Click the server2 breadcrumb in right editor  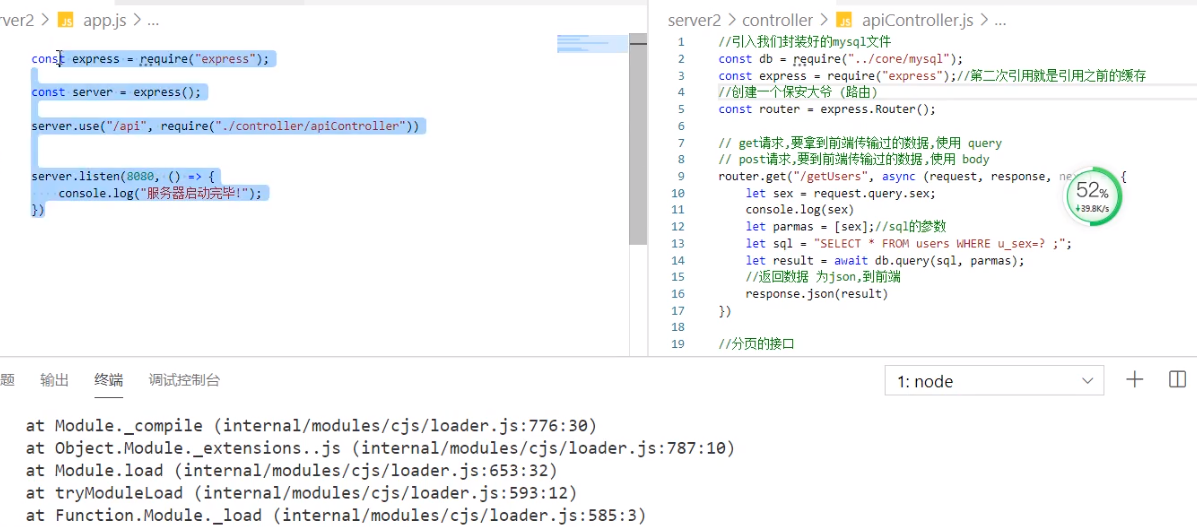(x=694, y=21)
